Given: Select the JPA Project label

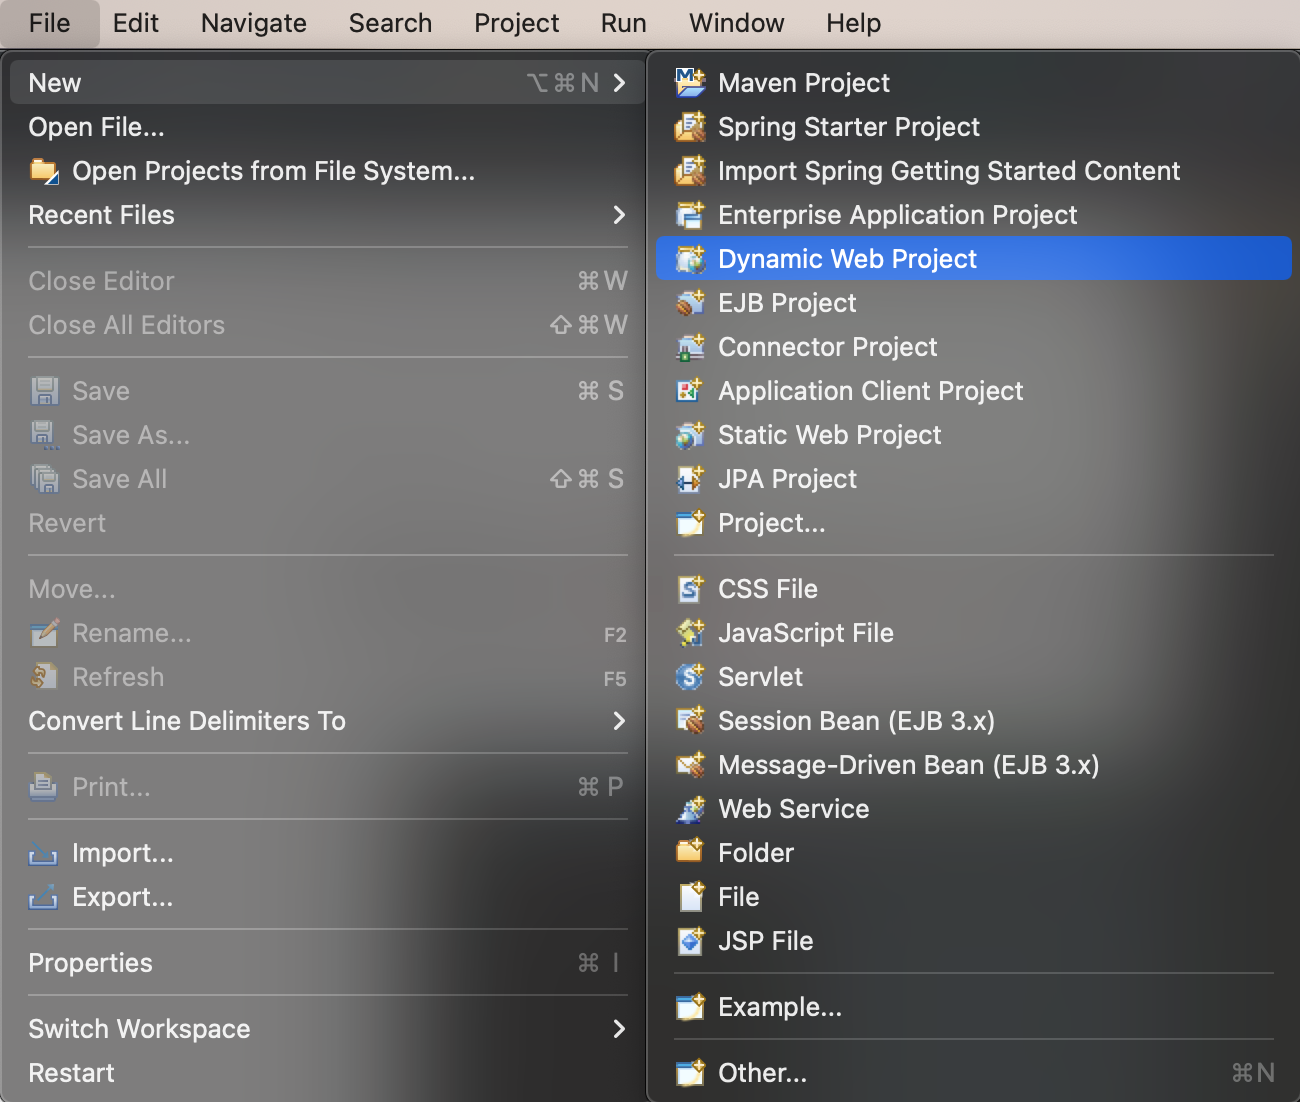Looking at the screenshot, I should coord(788,479).
